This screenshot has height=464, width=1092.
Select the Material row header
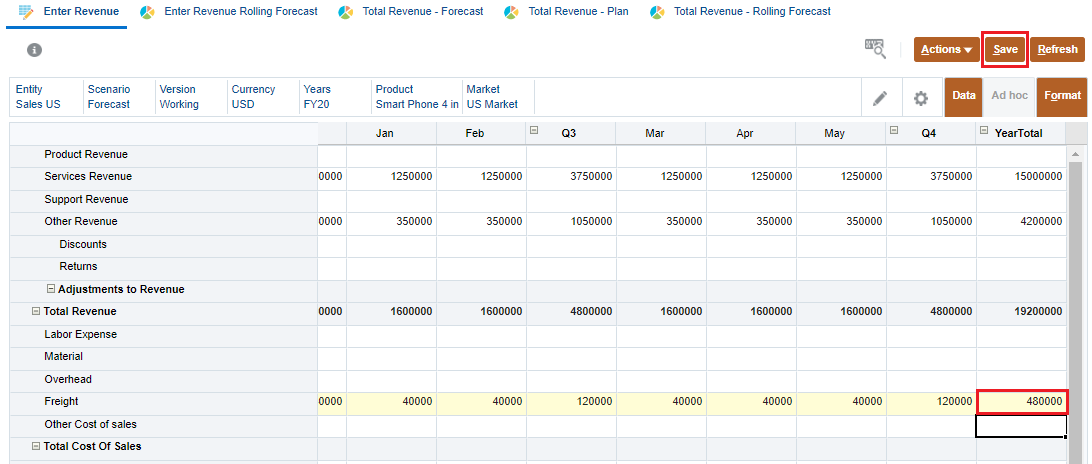164,357
